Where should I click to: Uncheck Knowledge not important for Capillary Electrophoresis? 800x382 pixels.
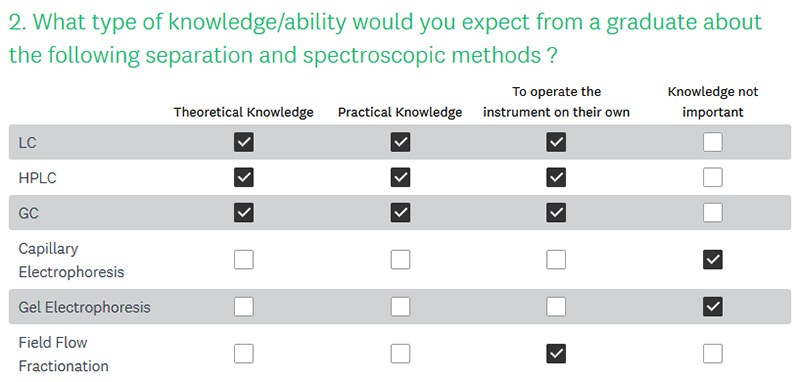coord(713,260)
